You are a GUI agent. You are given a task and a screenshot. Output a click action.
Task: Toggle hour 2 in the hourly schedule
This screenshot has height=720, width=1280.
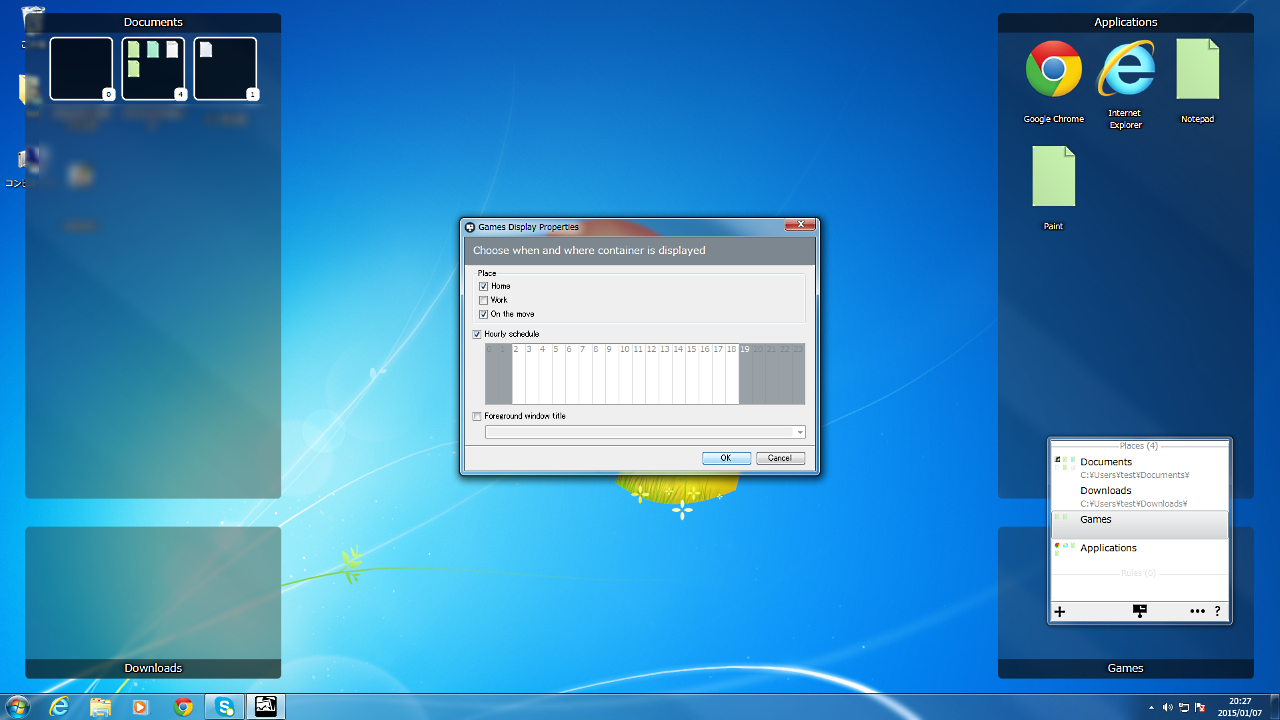point(518,374)
